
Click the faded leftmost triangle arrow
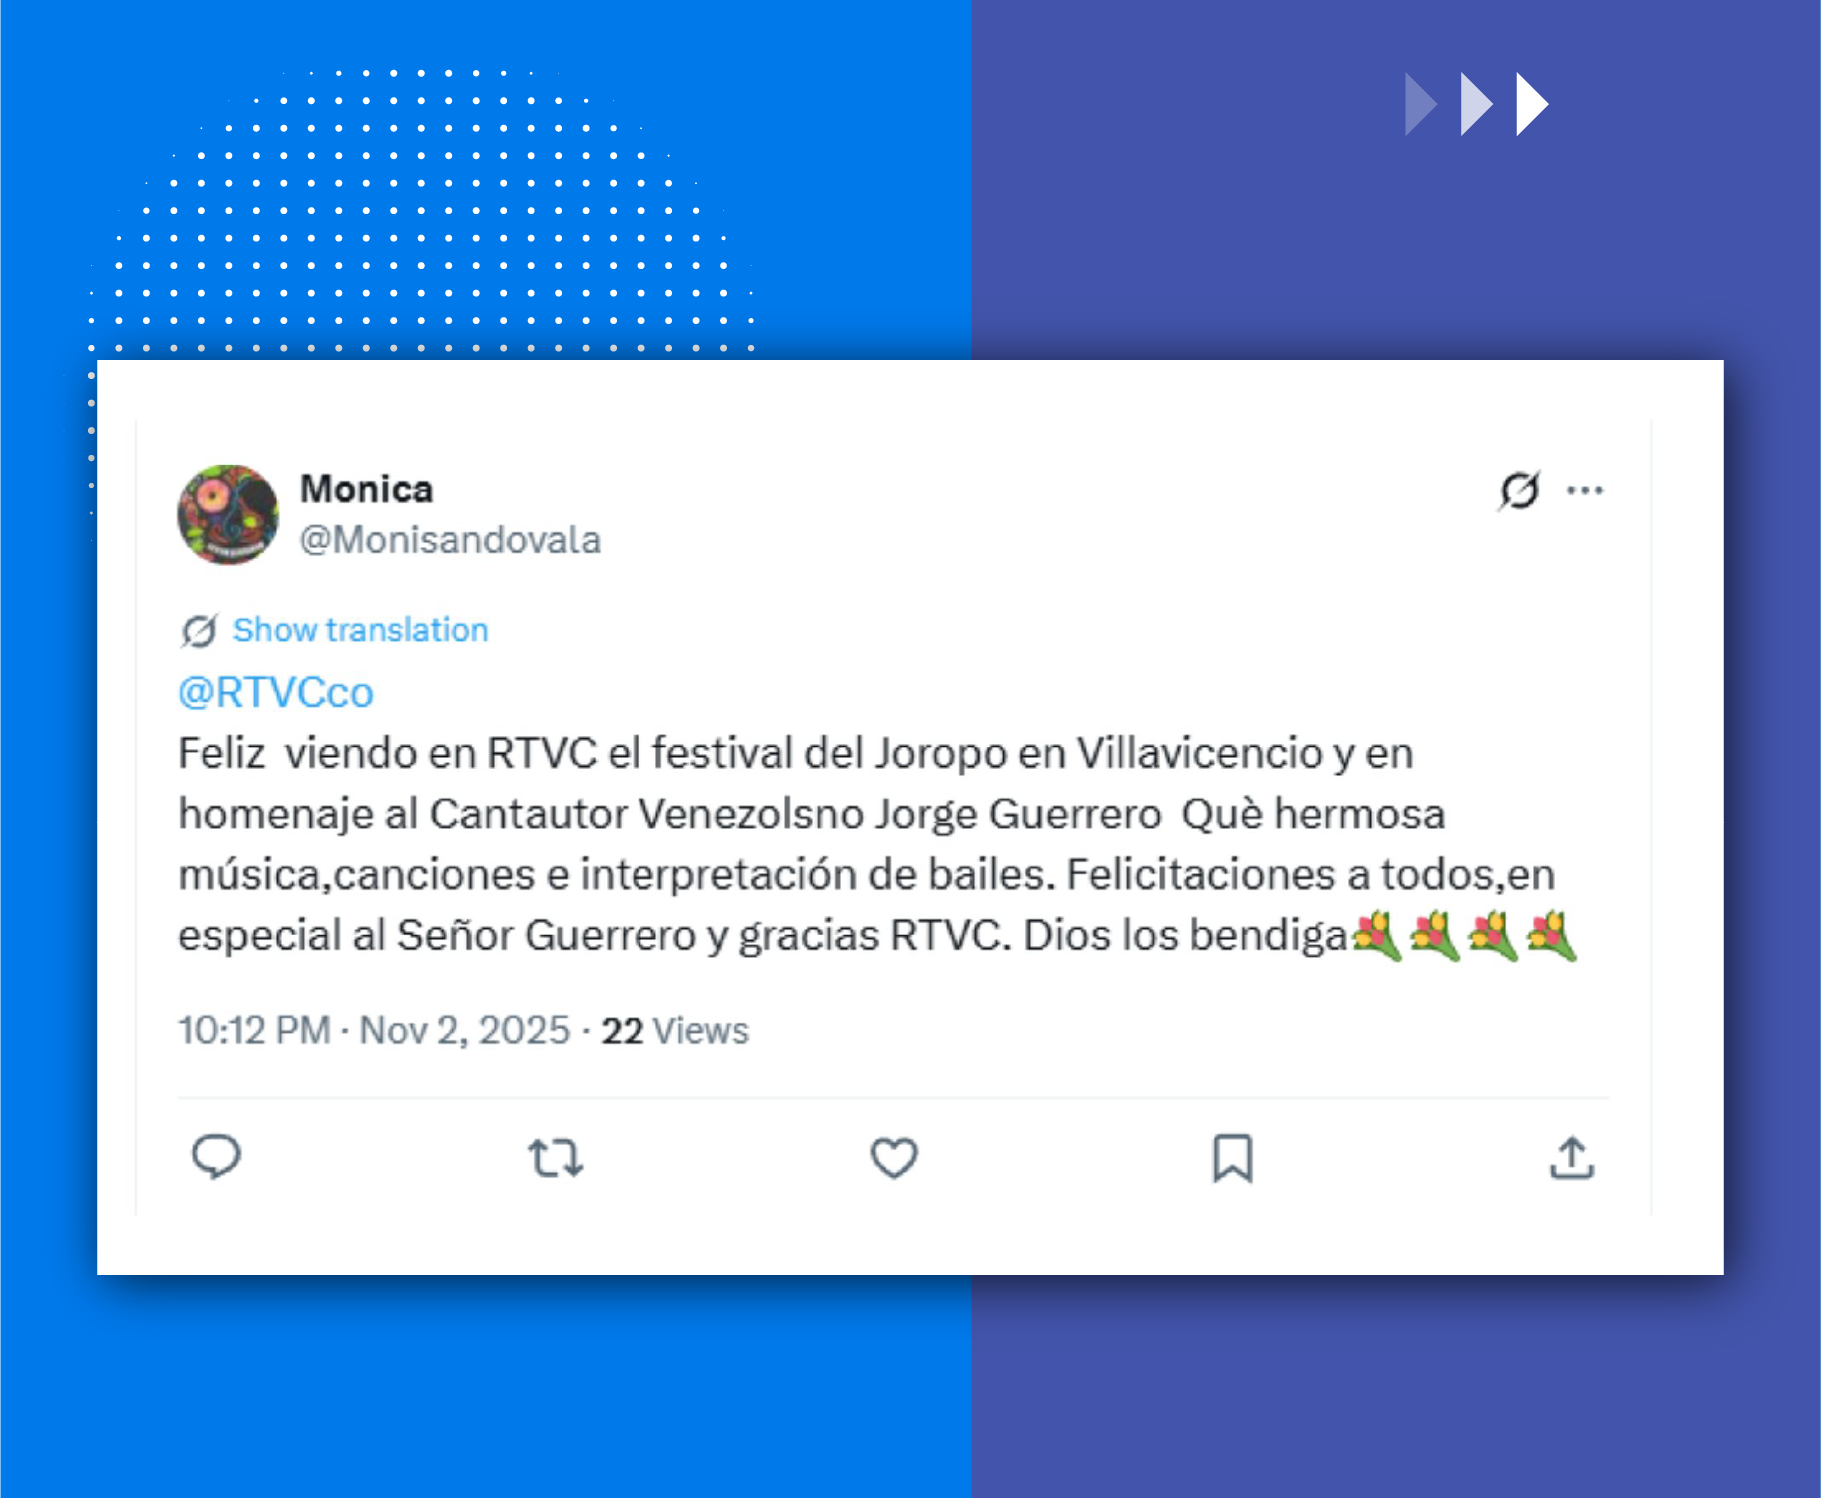(x=1421, y=104)
